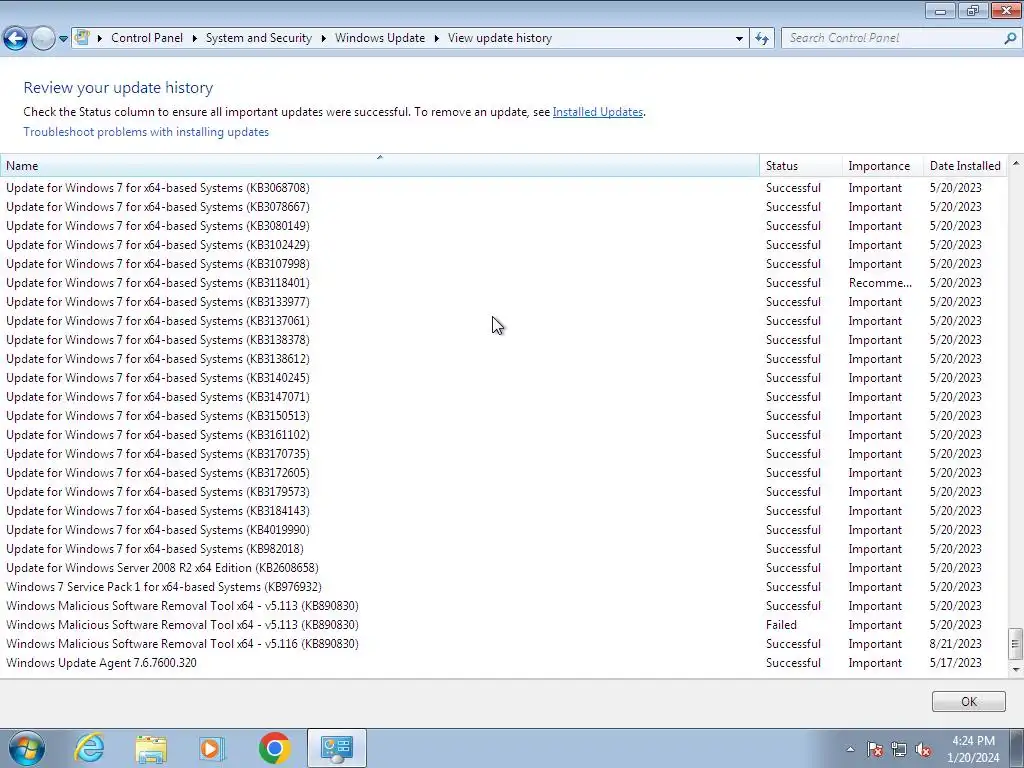Navigate to System and Security breadcrumb
The image size is (1024, 768).
(259, 38)
